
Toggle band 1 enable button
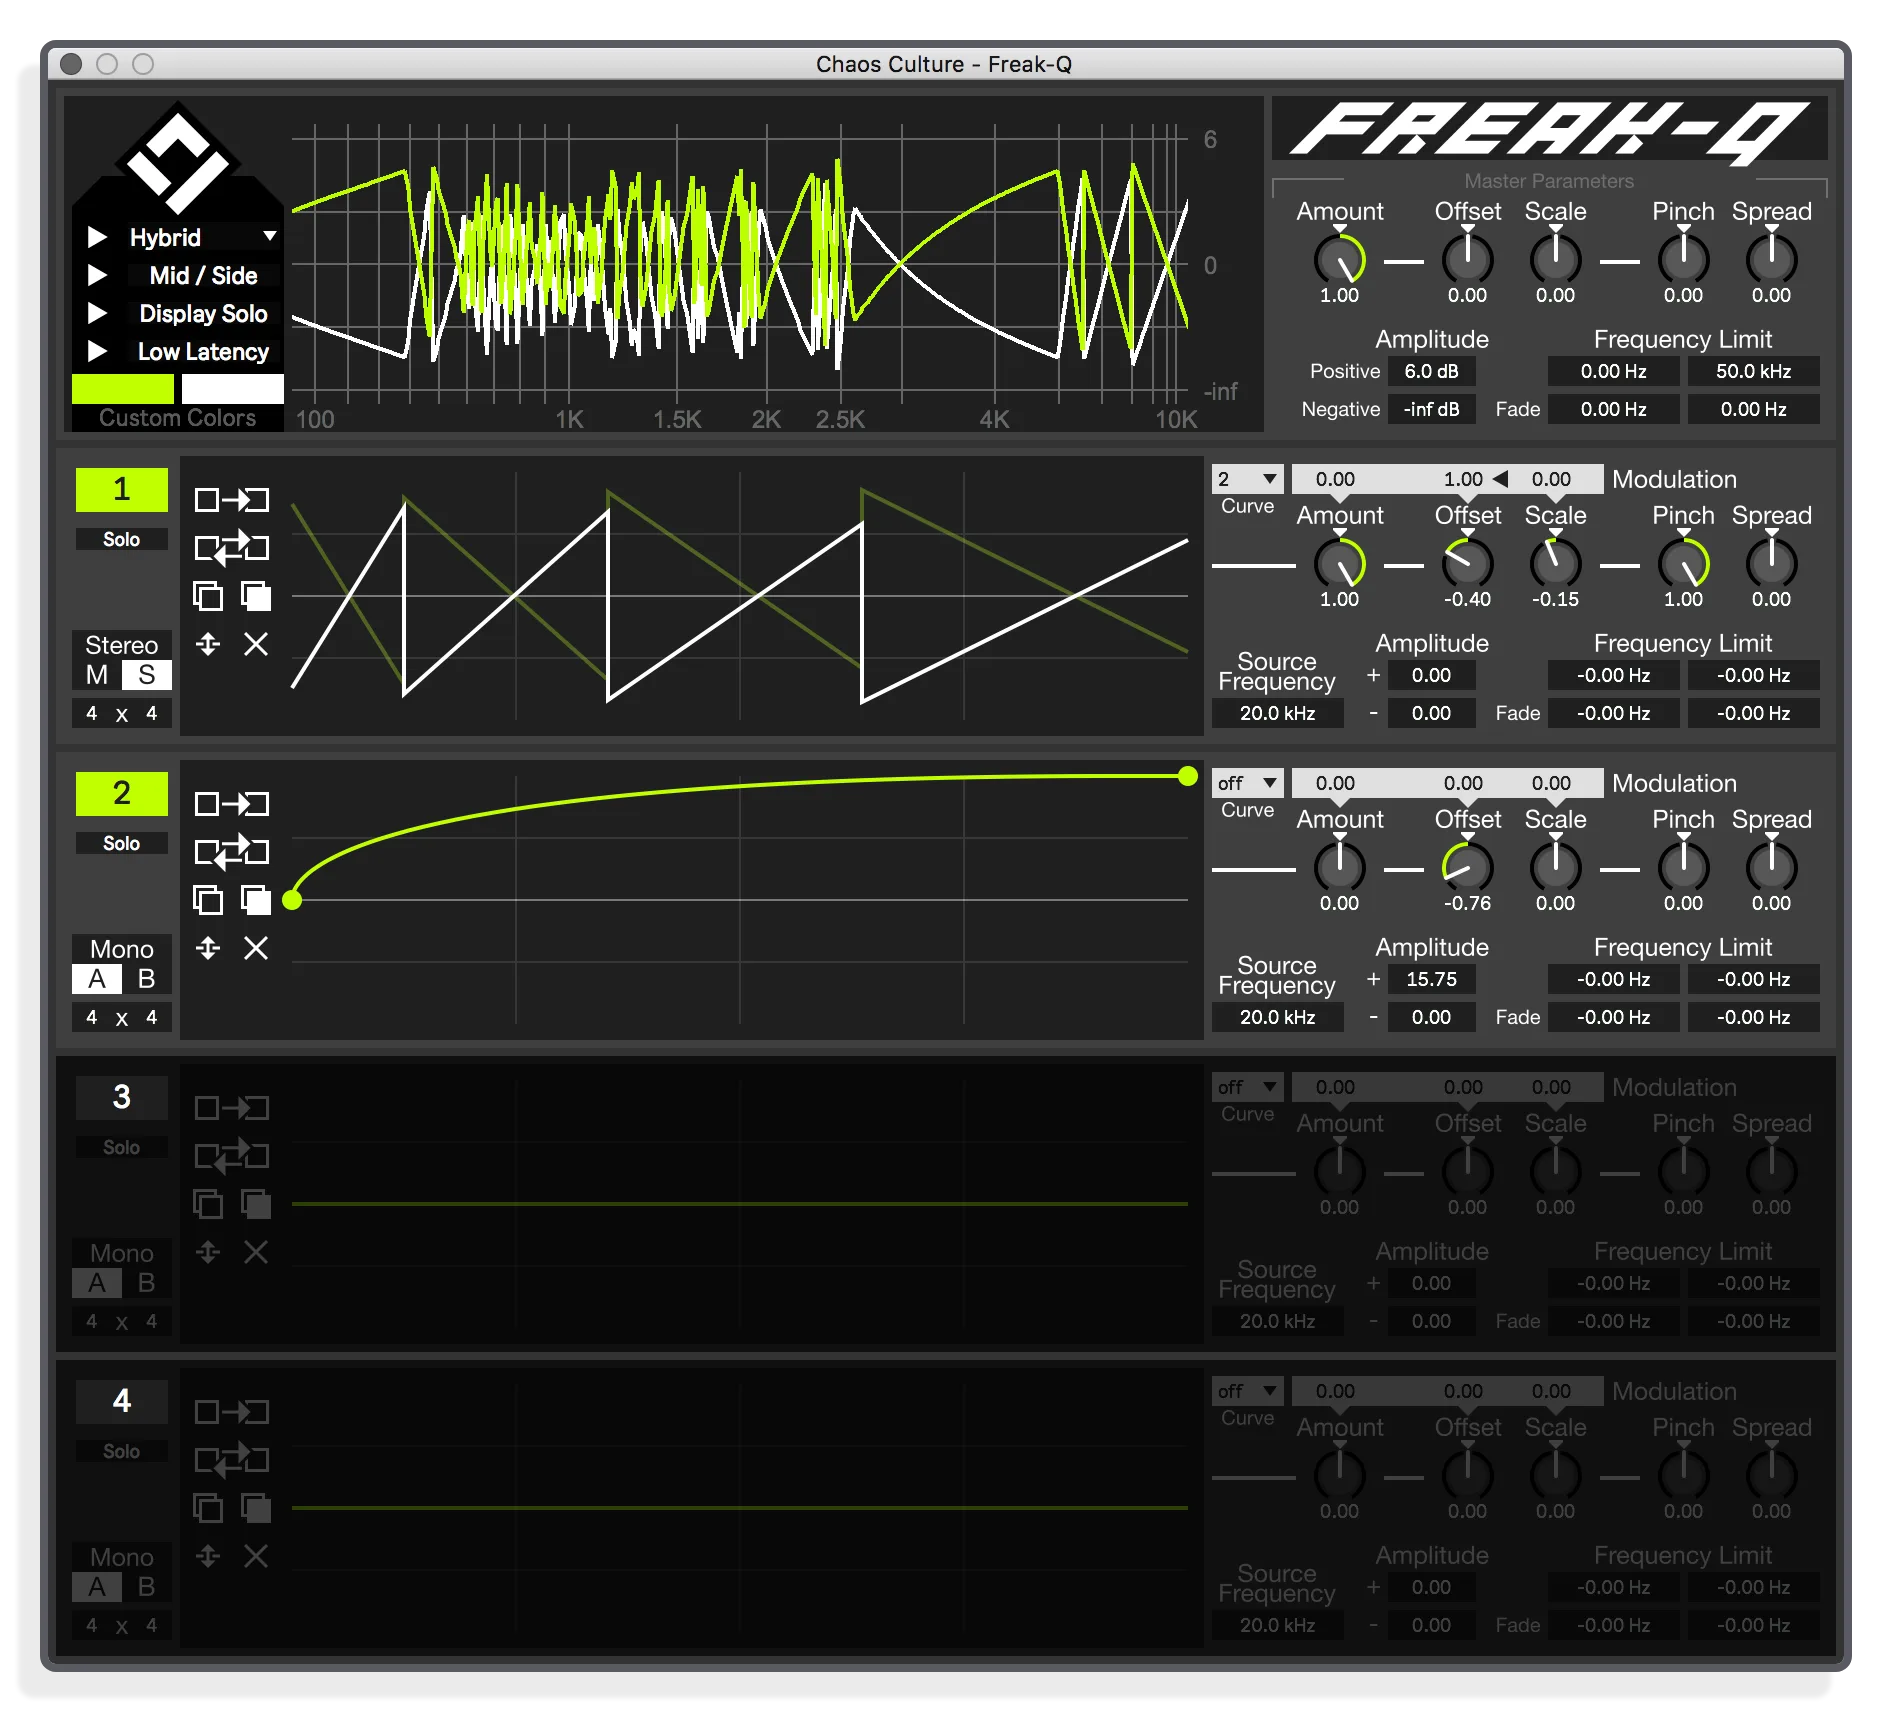click(x=122, y=489)
